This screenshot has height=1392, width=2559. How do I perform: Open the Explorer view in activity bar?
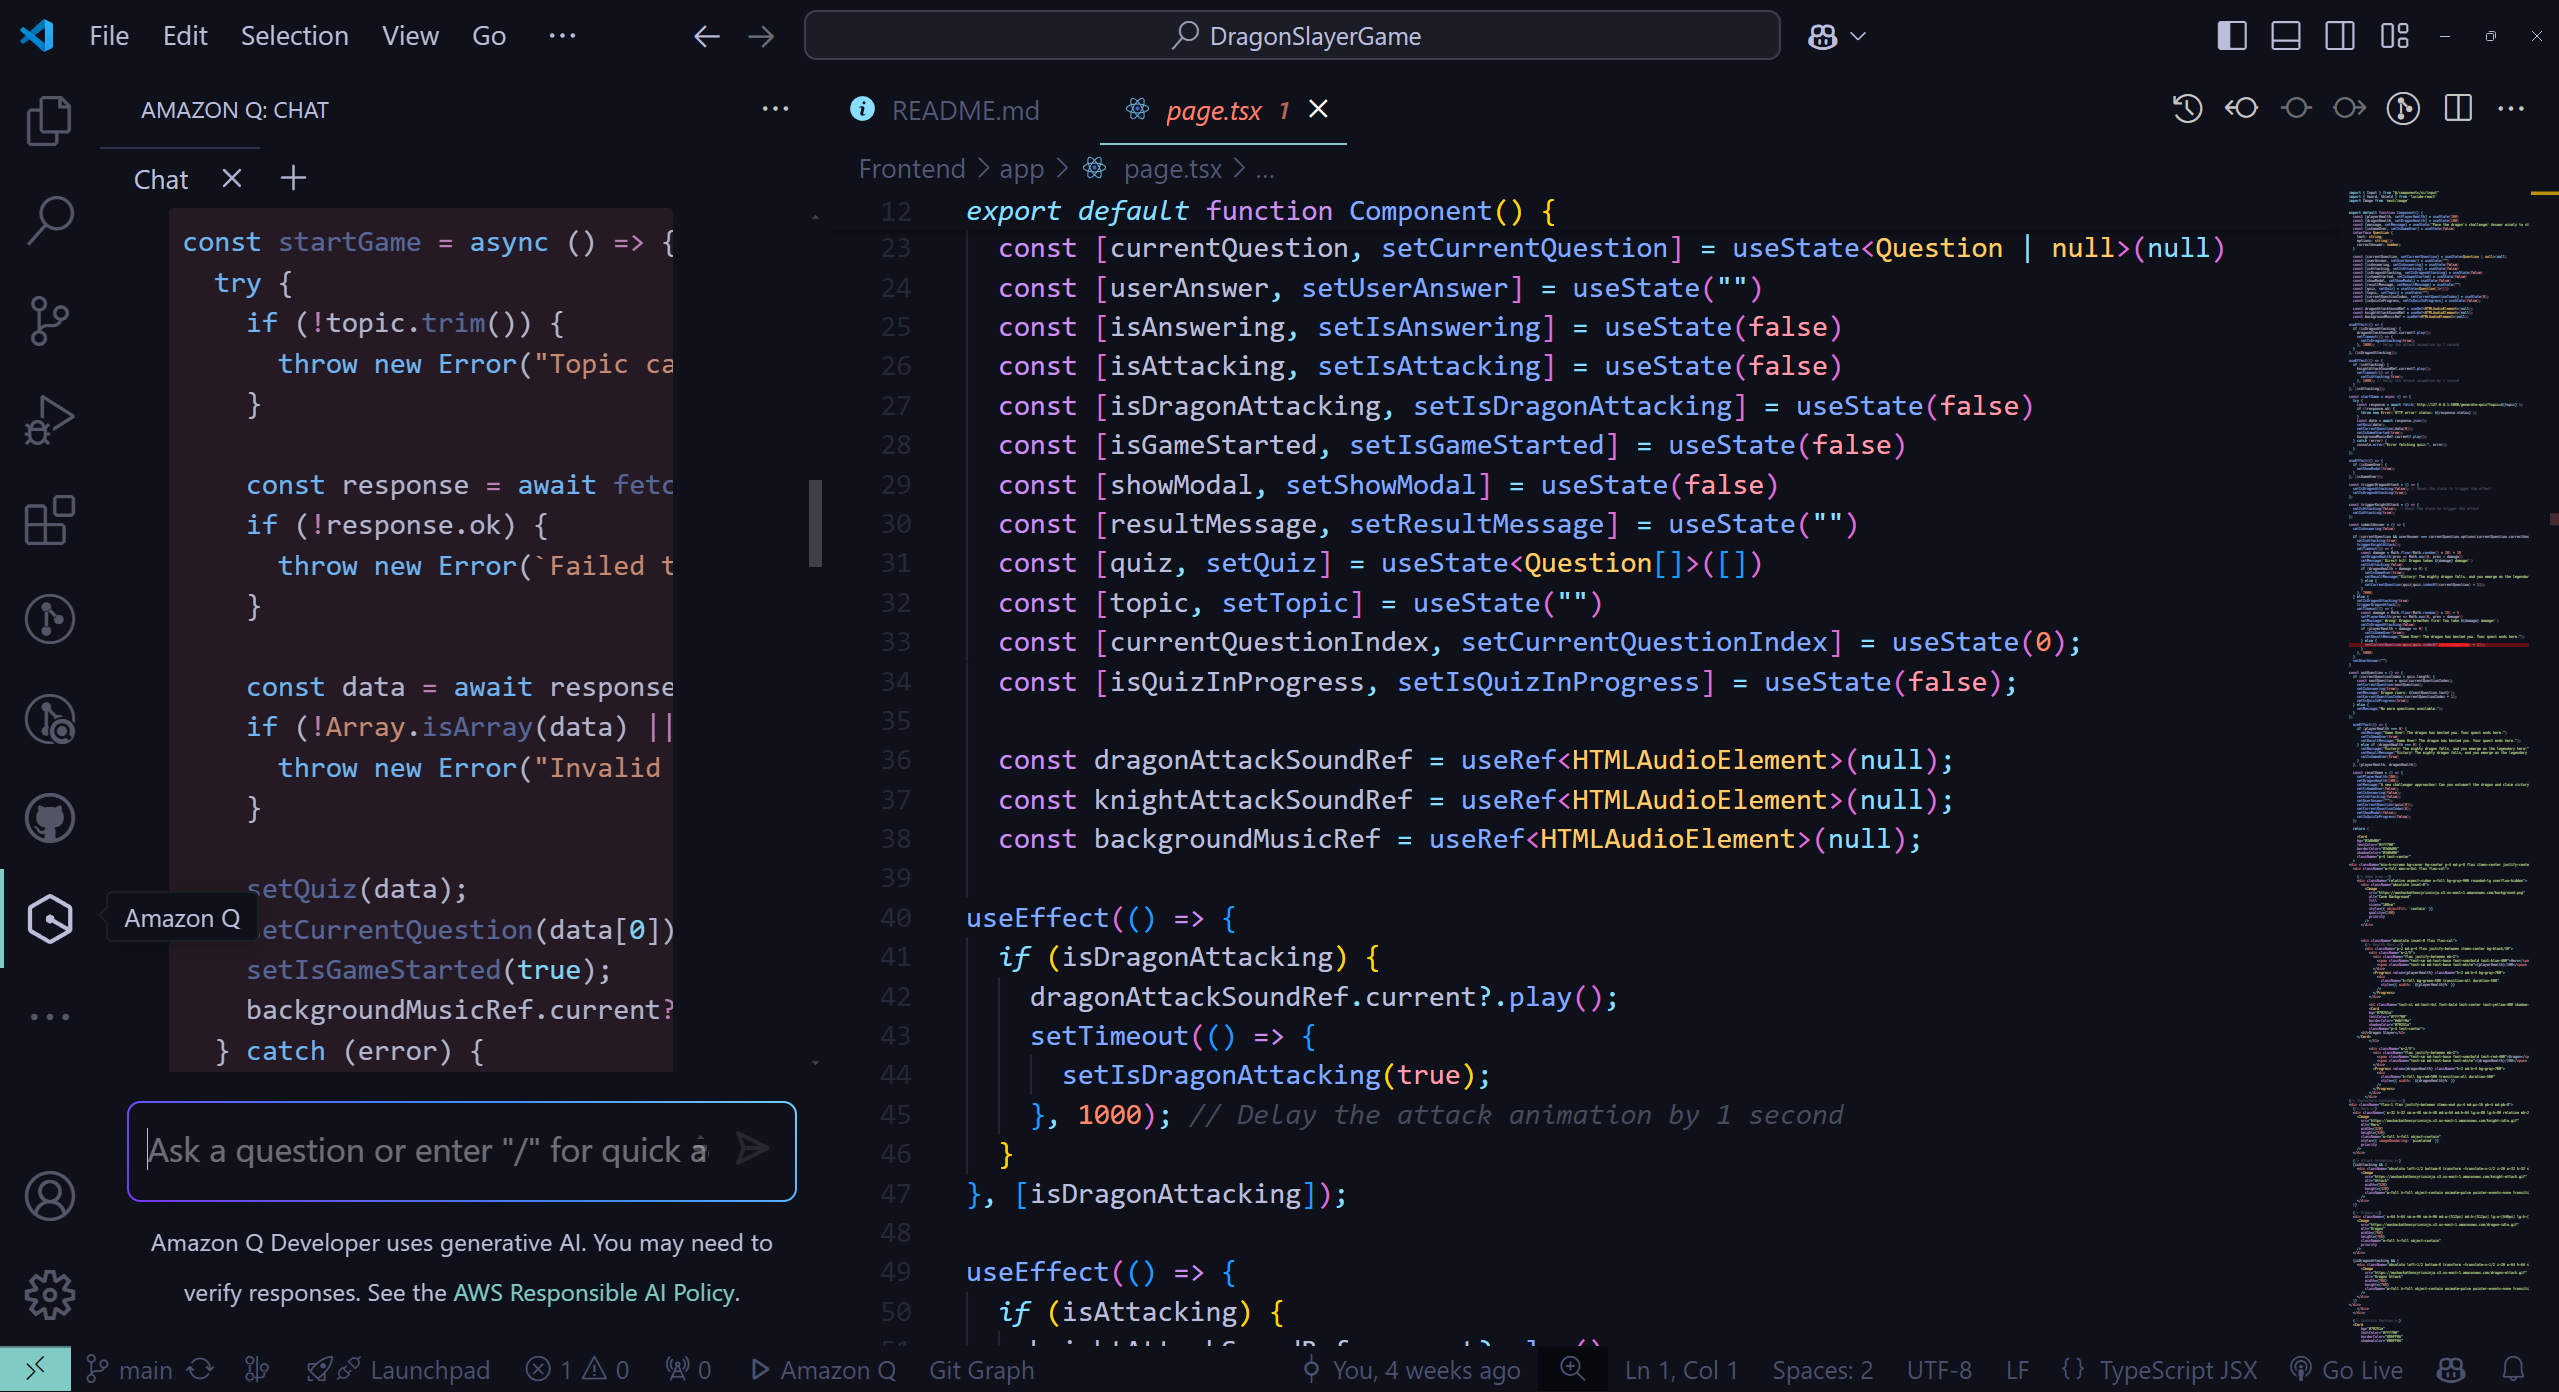pos(49,121)
